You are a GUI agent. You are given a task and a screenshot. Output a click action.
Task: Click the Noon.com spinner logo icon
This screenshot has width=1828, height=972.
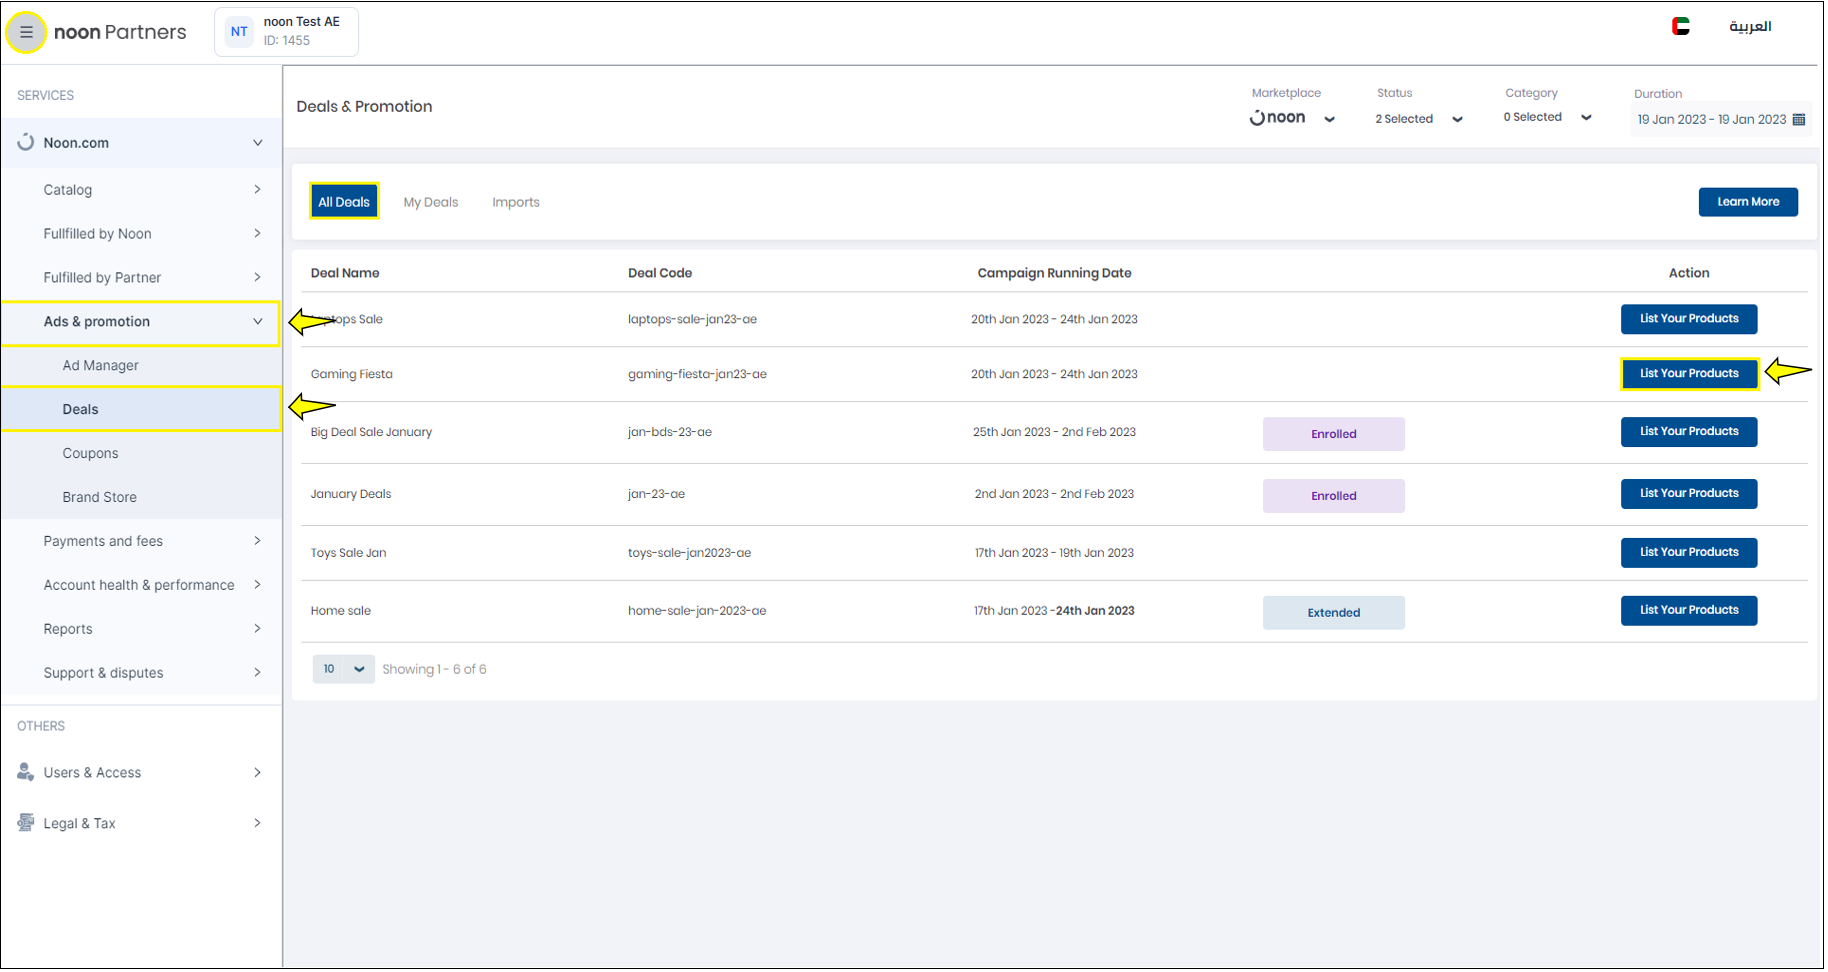(x=26, y=143)
